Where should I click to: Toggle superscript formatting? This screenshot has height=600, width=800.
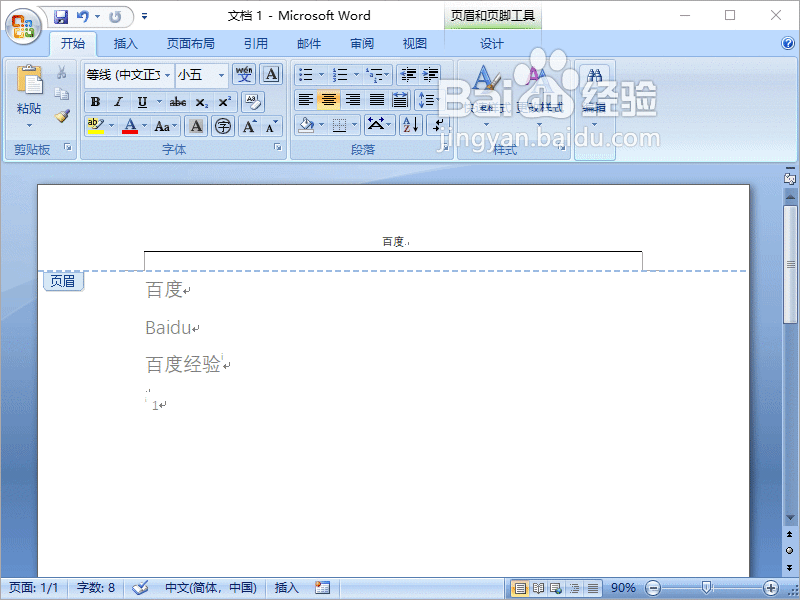coord(224,102)
